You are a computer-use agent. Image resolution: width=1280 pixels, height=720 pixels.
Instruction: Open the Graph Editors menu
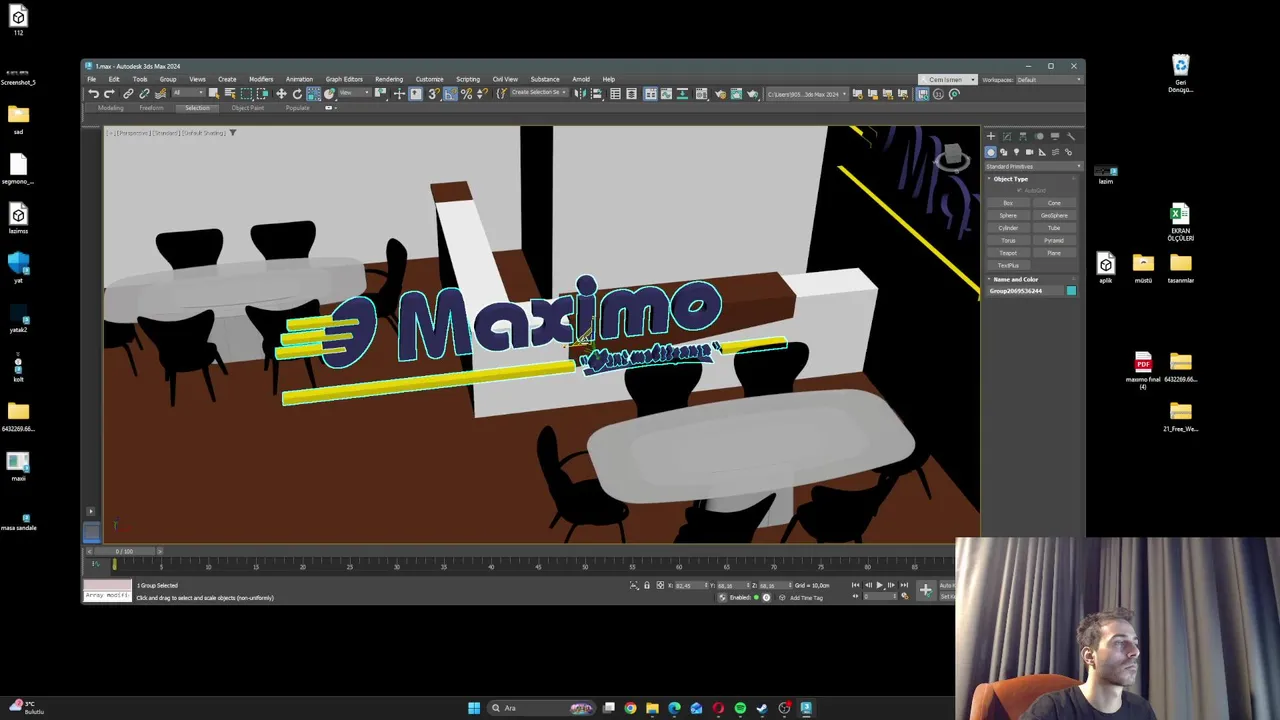coord(344,79)
